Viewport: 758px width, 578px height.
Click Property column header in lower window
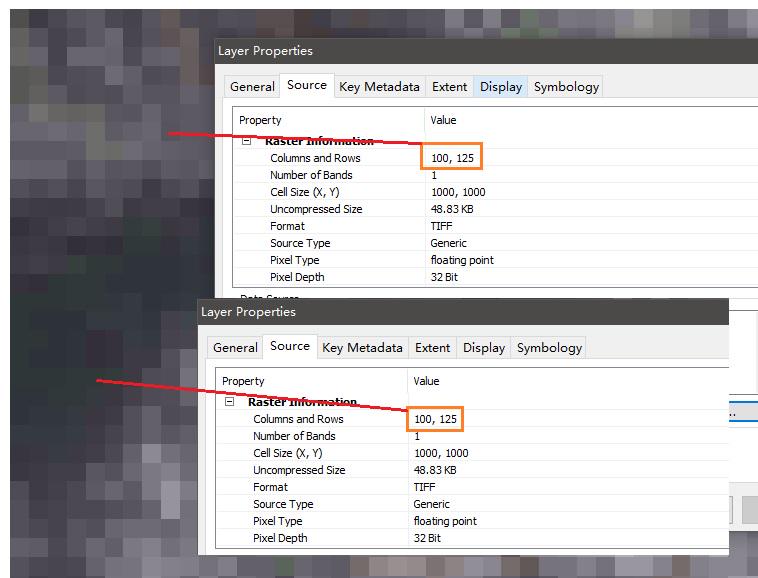click(x=312, y=381)
